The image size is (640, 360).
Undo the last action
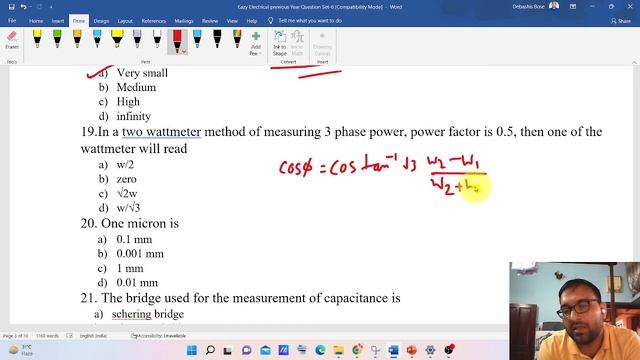[23, 7]
